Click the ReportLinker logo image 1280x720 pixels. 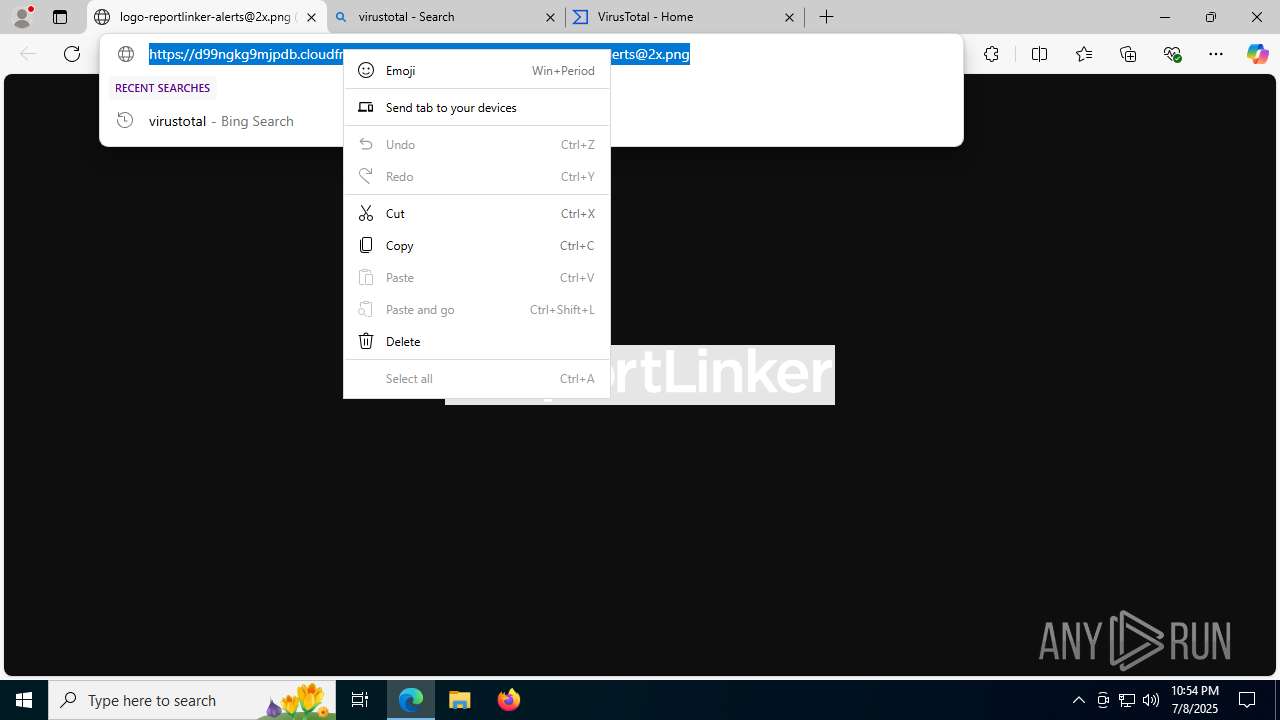722,374
